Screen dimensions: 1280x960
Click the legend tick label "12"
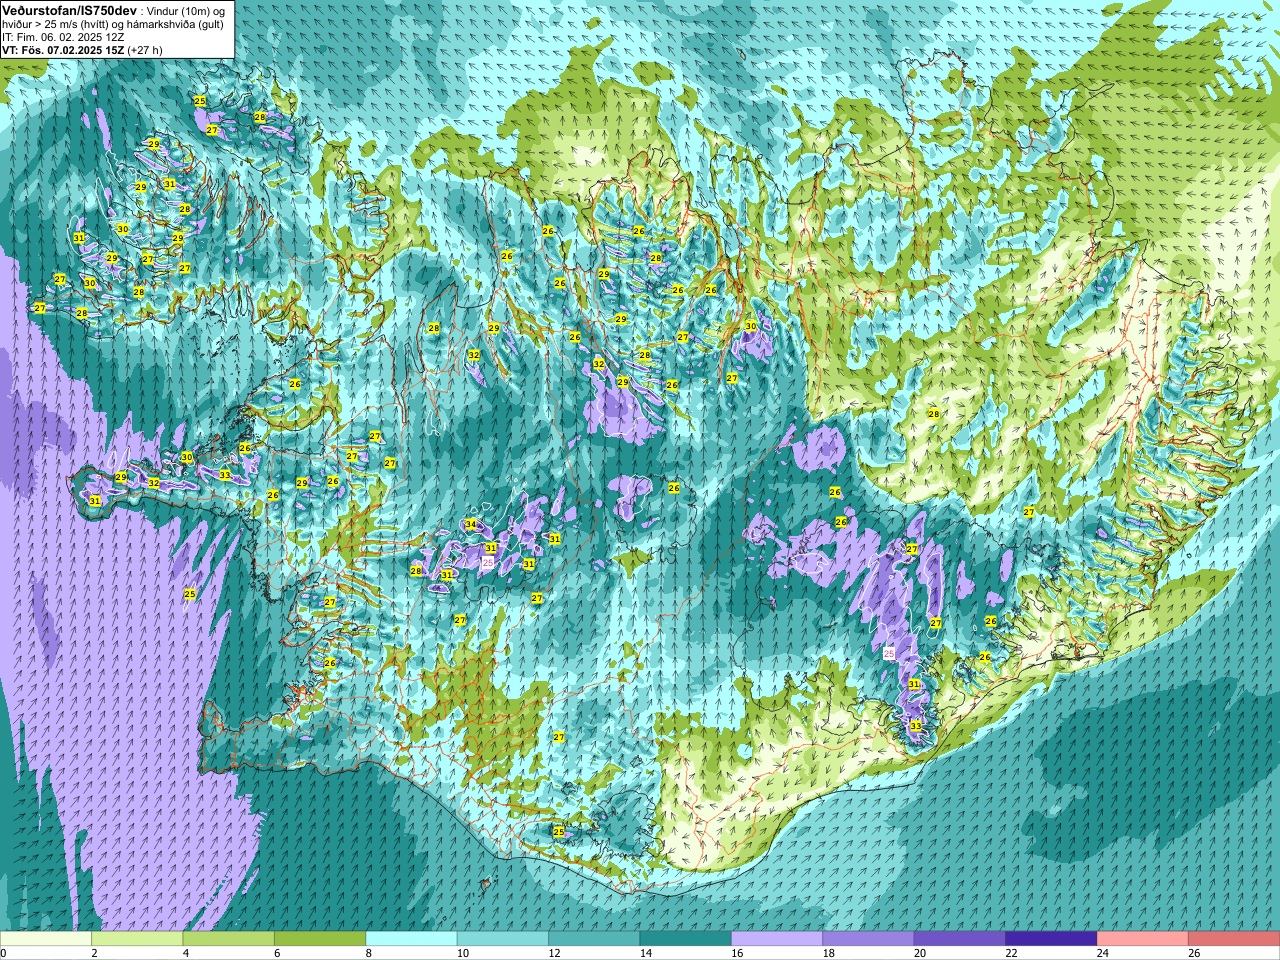point(554,953)
